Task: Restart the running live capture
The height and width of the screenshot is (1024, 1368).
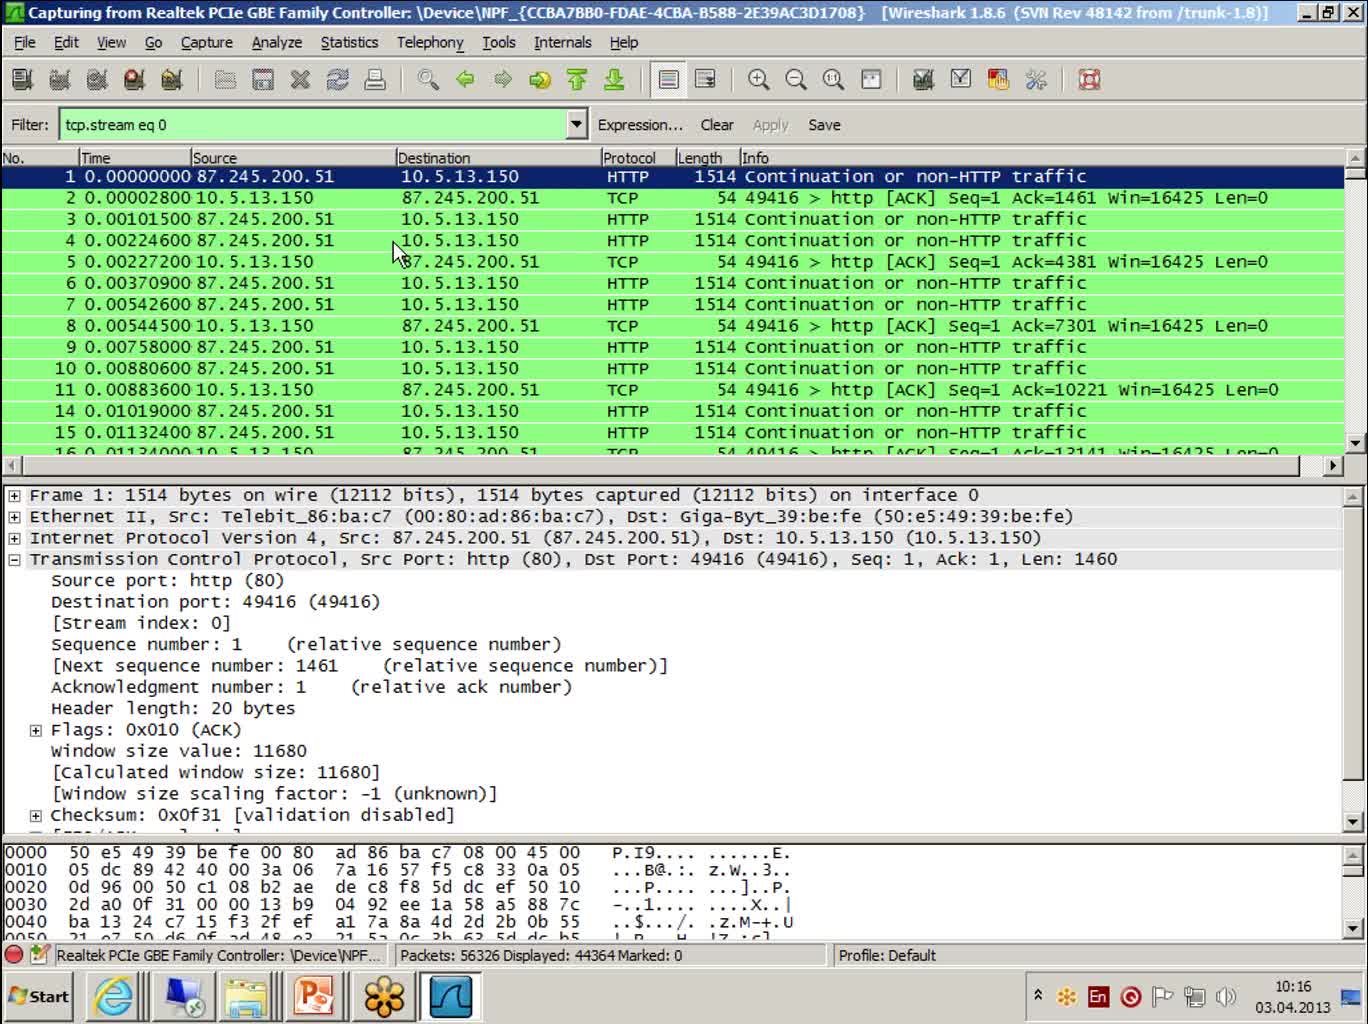Action: [x=172, y=80]
